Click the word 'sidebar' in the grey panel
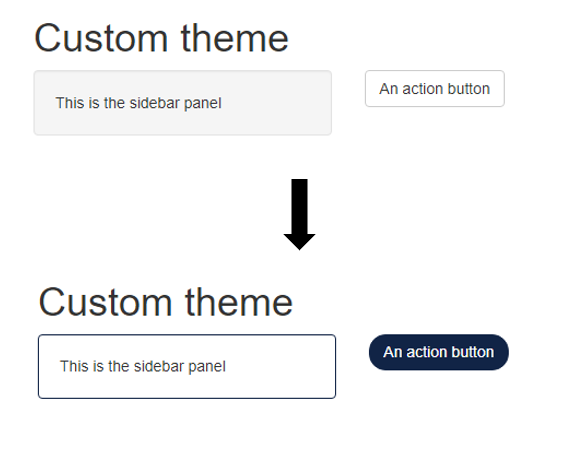Image resolution: width=570 pixels, height=463 pixels. click(155, 103)
